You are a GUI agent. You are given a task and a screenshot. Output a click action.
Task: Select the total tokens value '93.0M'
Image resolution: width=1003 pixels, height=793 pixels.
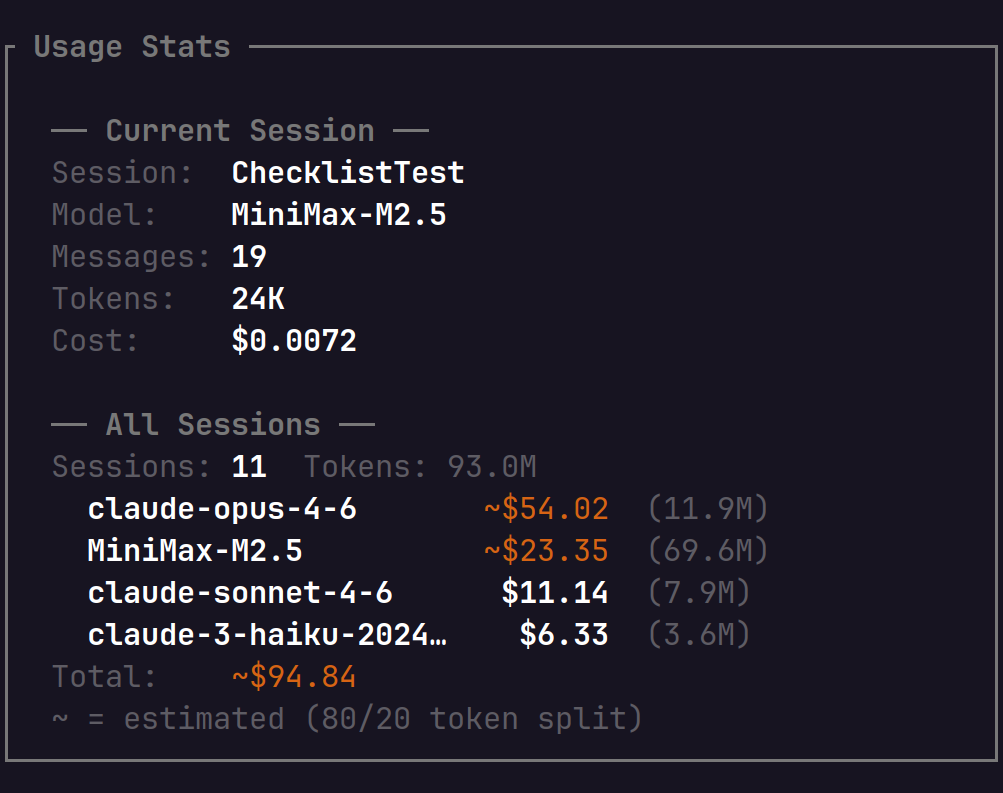coord(491,466)
